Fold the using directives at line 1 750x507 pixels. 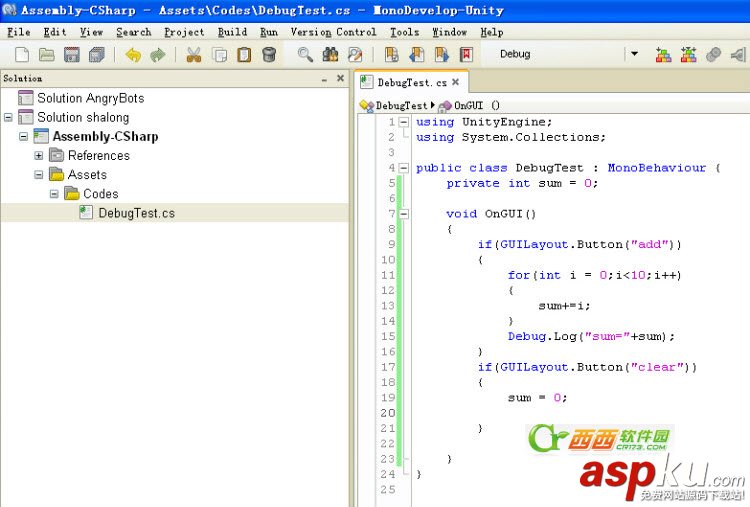[404, 122]
